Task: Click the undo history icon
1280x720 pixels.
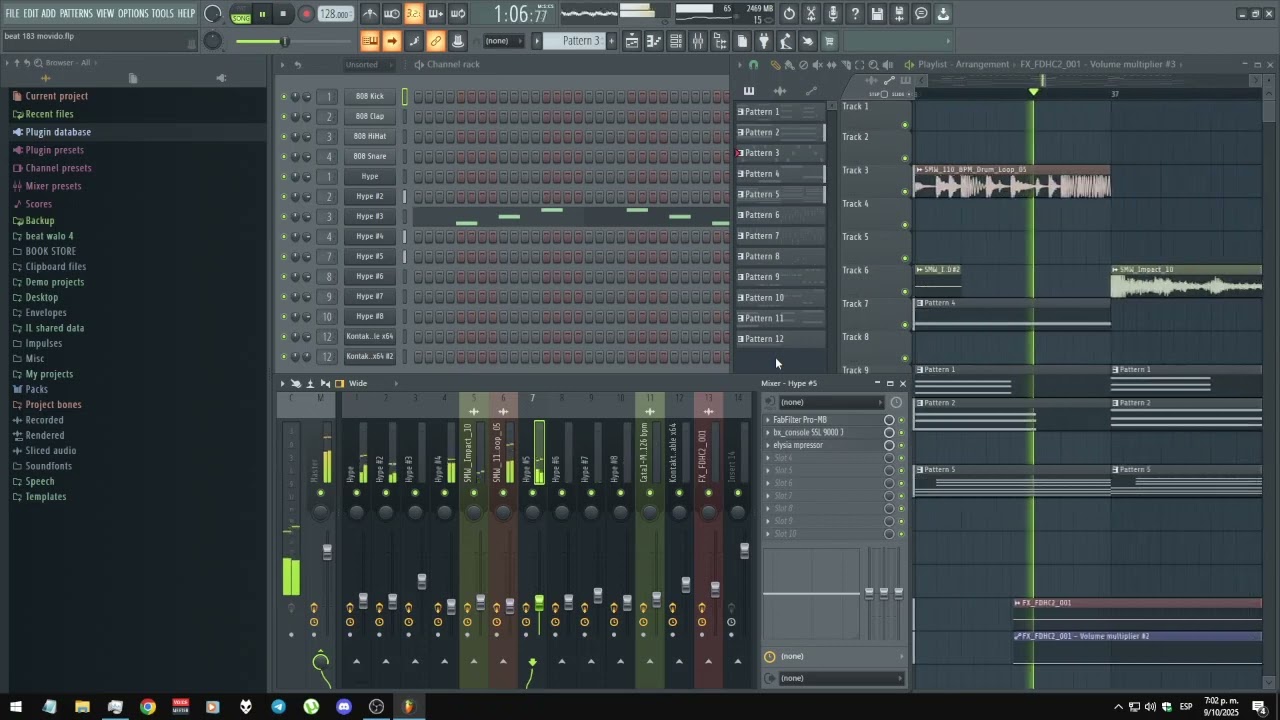Action: (789, 14)
